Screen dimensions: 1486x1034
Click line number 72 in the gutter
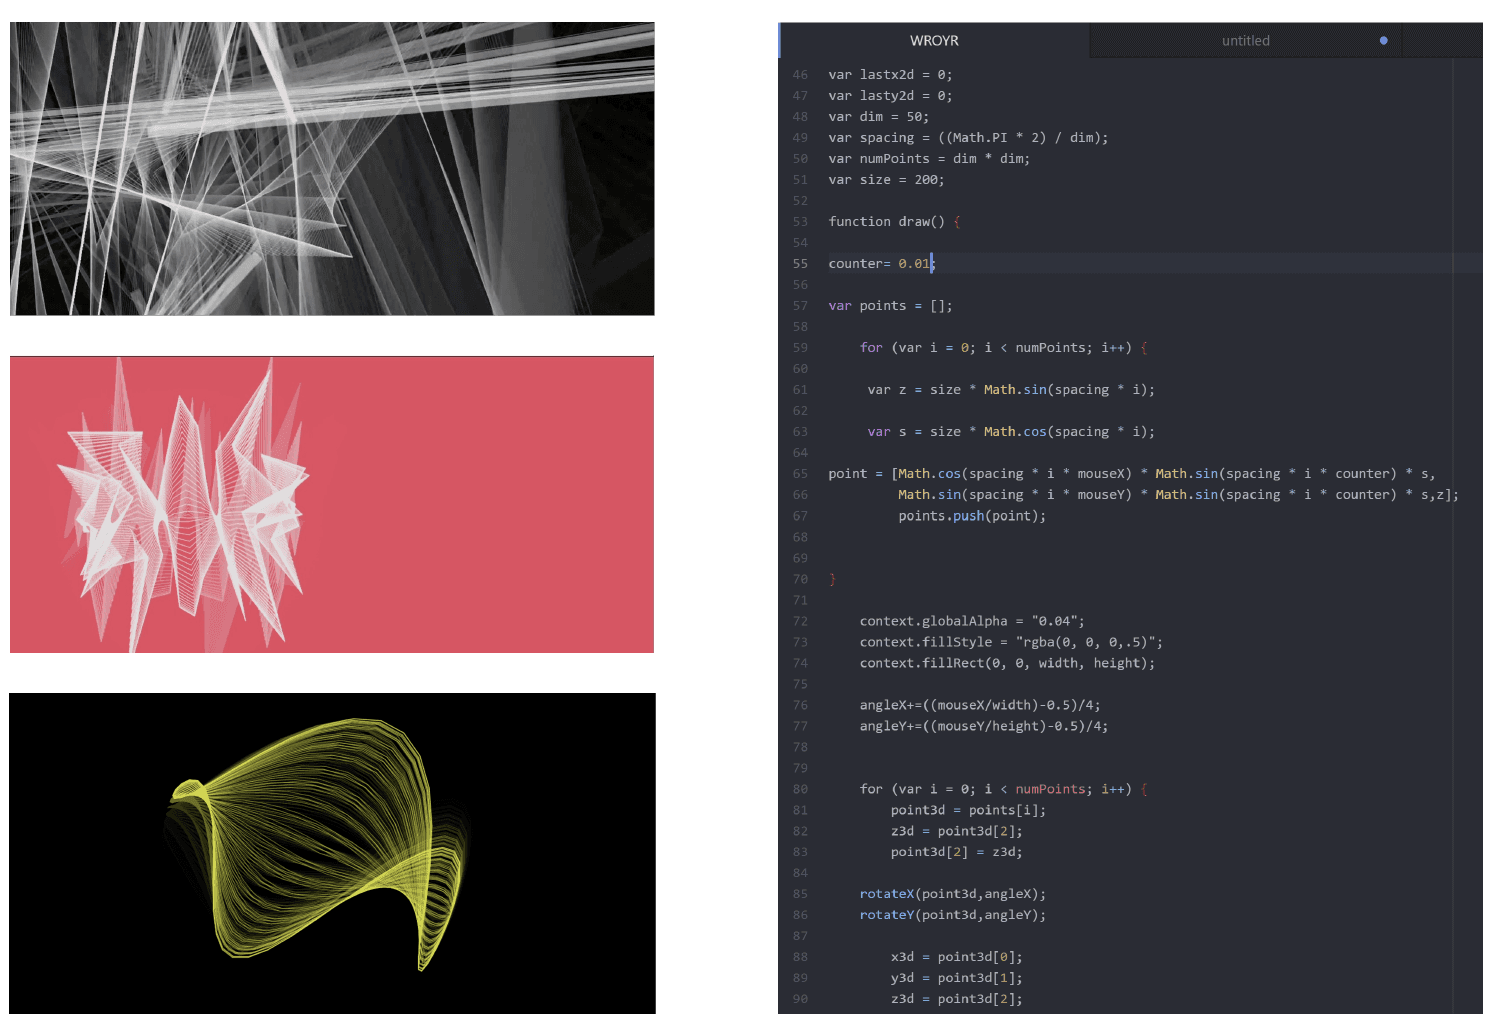[800, 621]
